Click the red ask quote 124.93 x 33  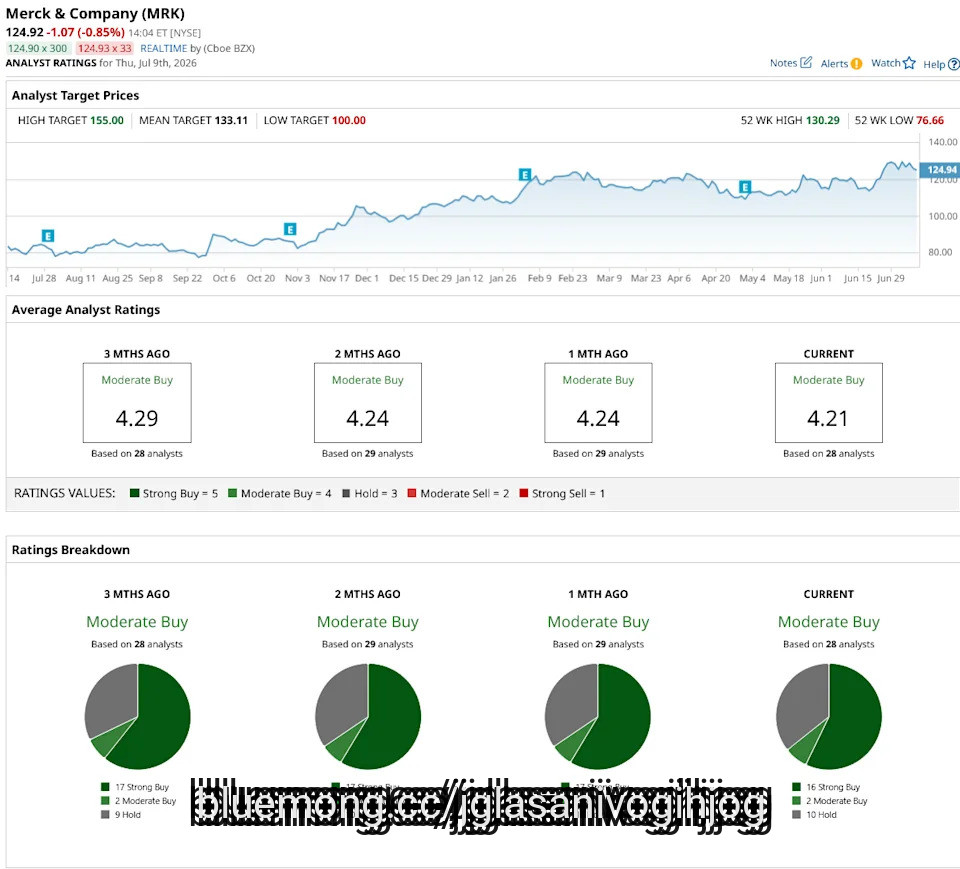(105, 48)
